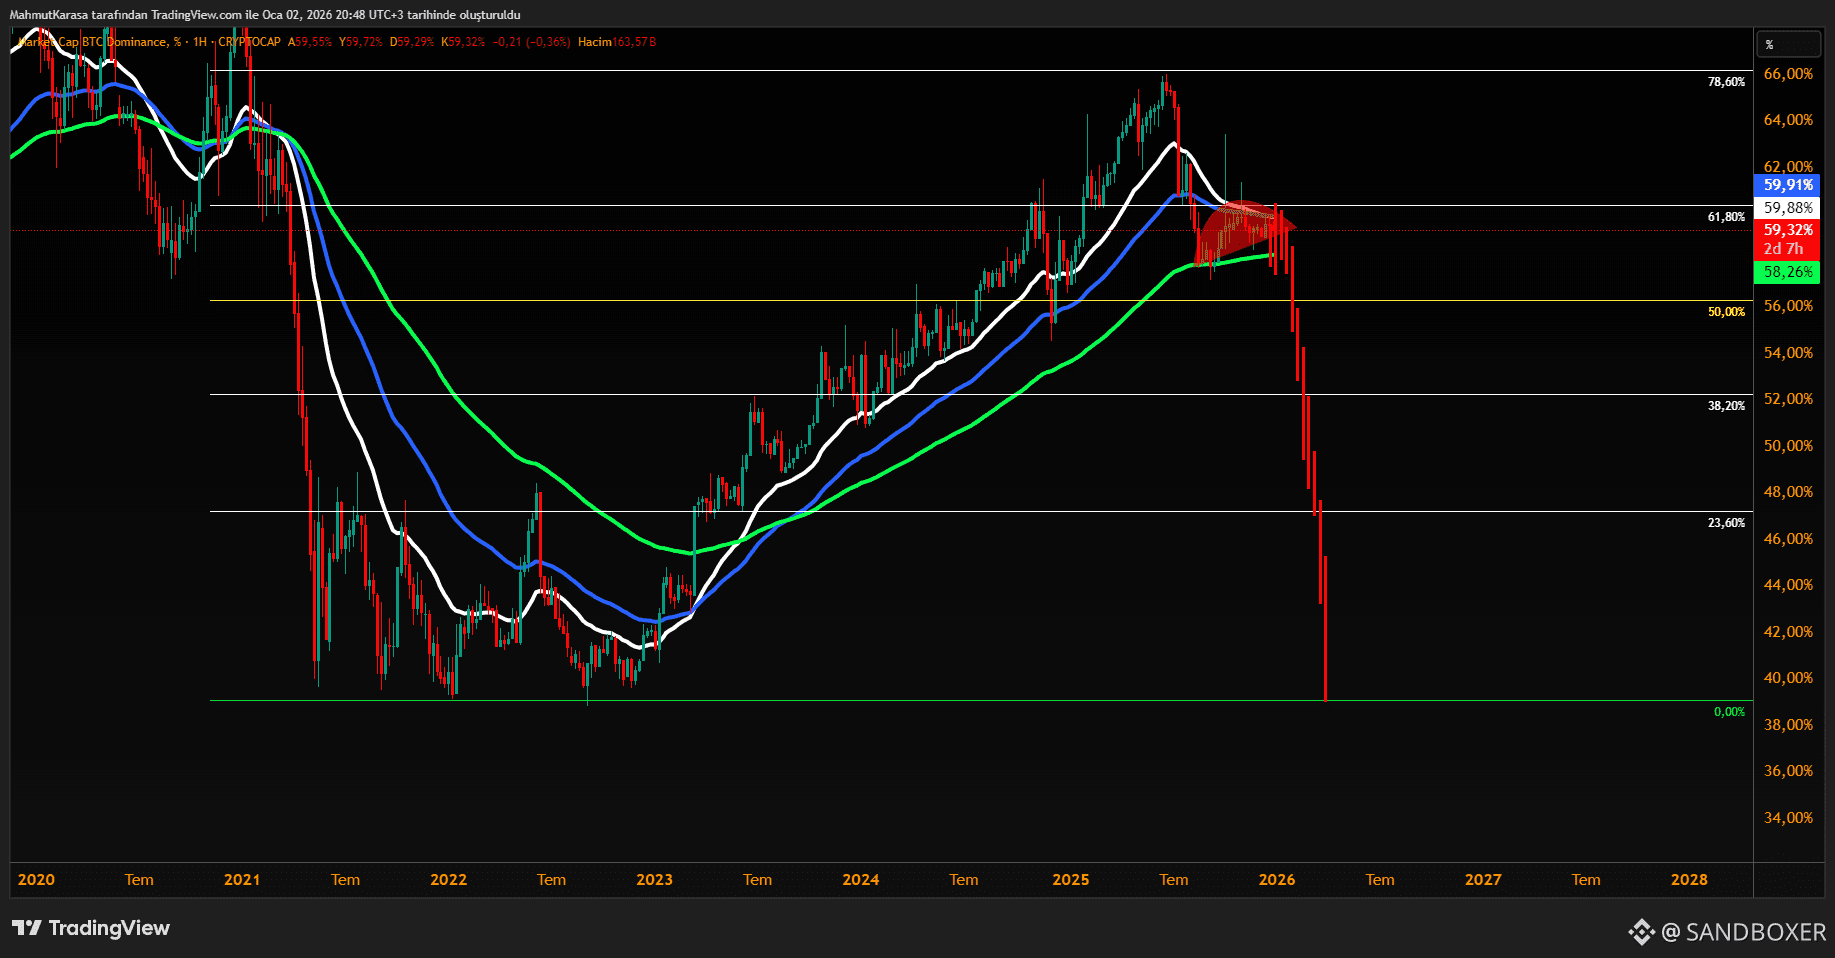1835x958 pixels.
Task: Click the 2021 label on time axis
Action: 242,880
